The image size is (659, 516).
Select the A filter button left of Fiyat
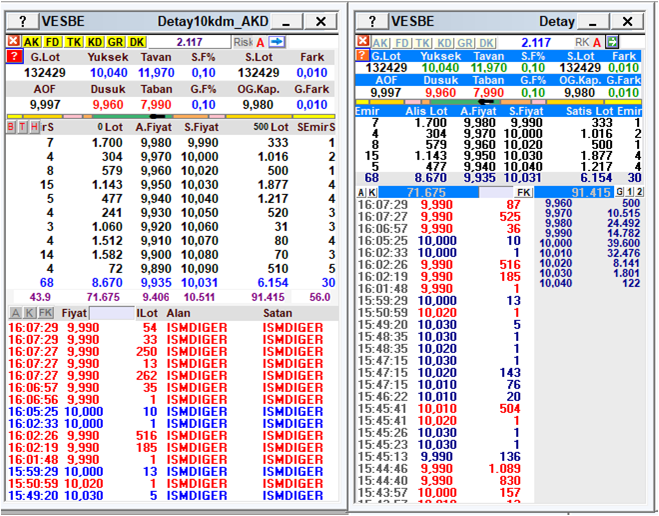tap(16, 313)
